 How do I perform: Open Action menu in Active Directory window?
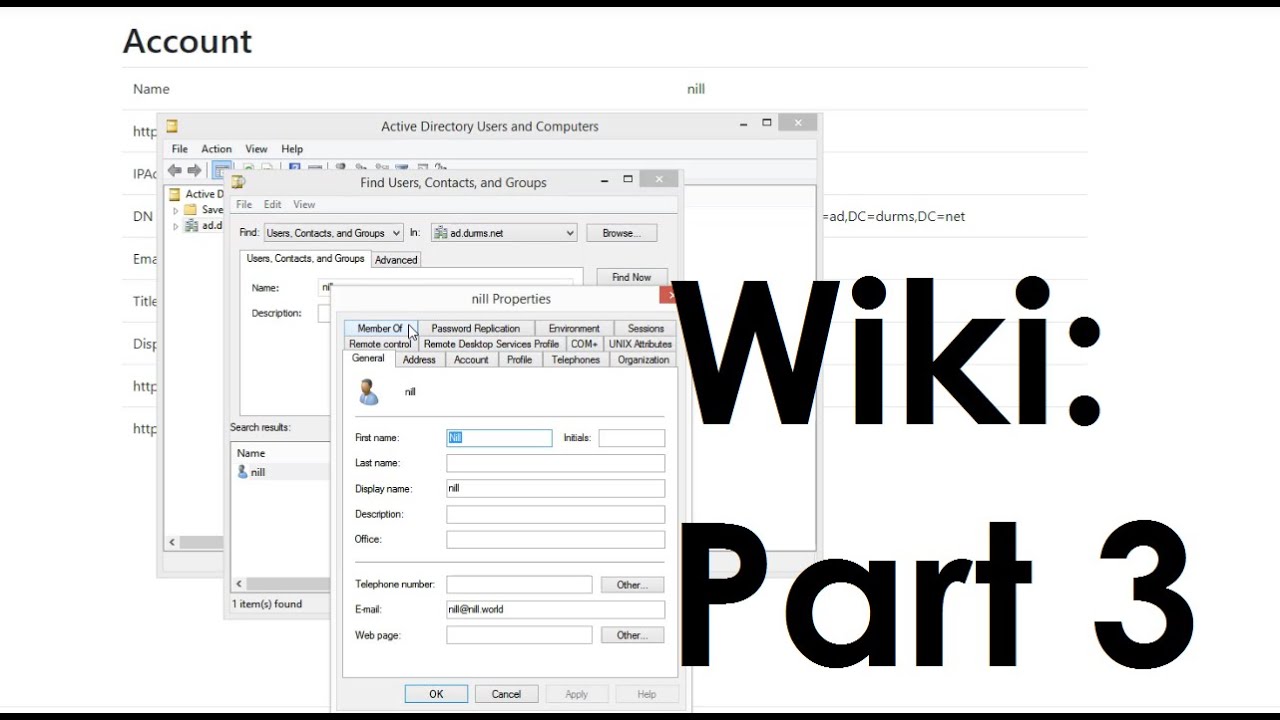pos(216,149)
